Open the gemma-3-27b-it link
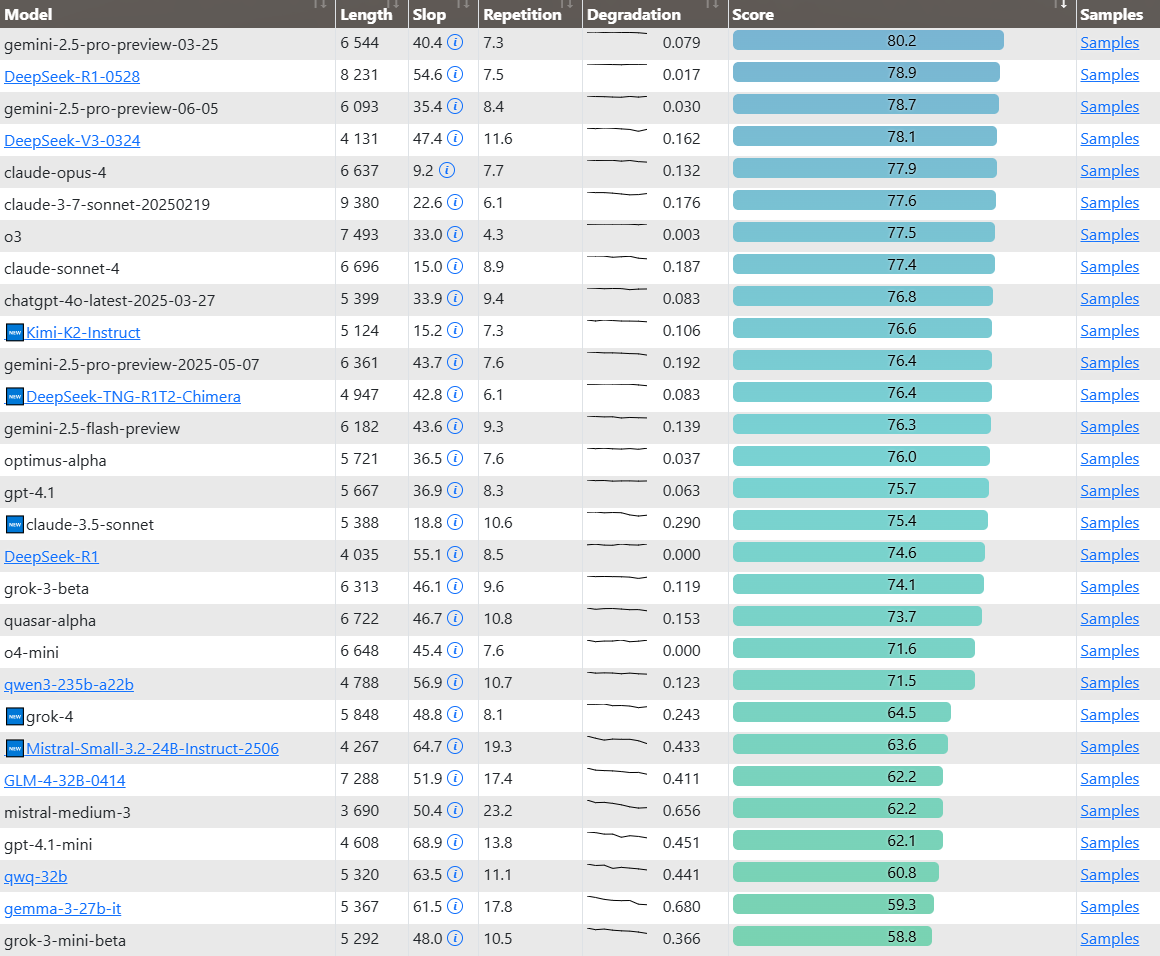Viewport: 1160px width, 956px height. pos(62,909)
